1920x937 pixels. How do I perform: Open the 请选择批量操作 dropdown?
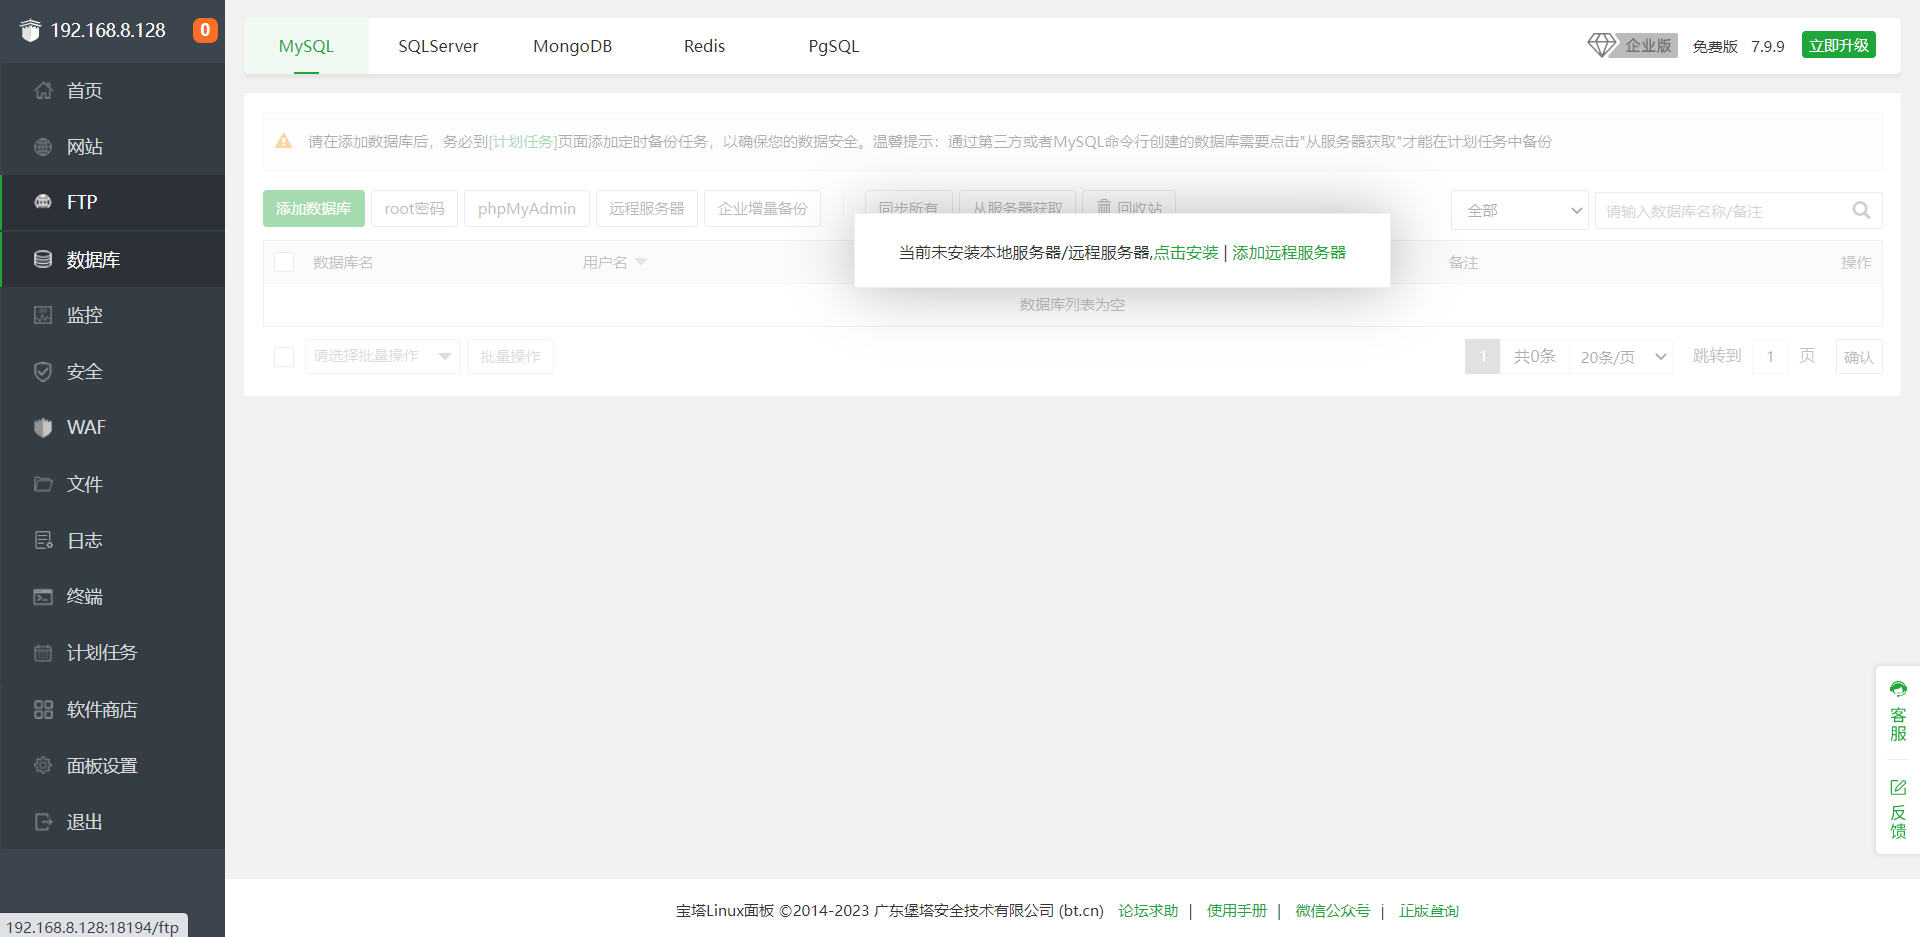(x=382, y=356)
